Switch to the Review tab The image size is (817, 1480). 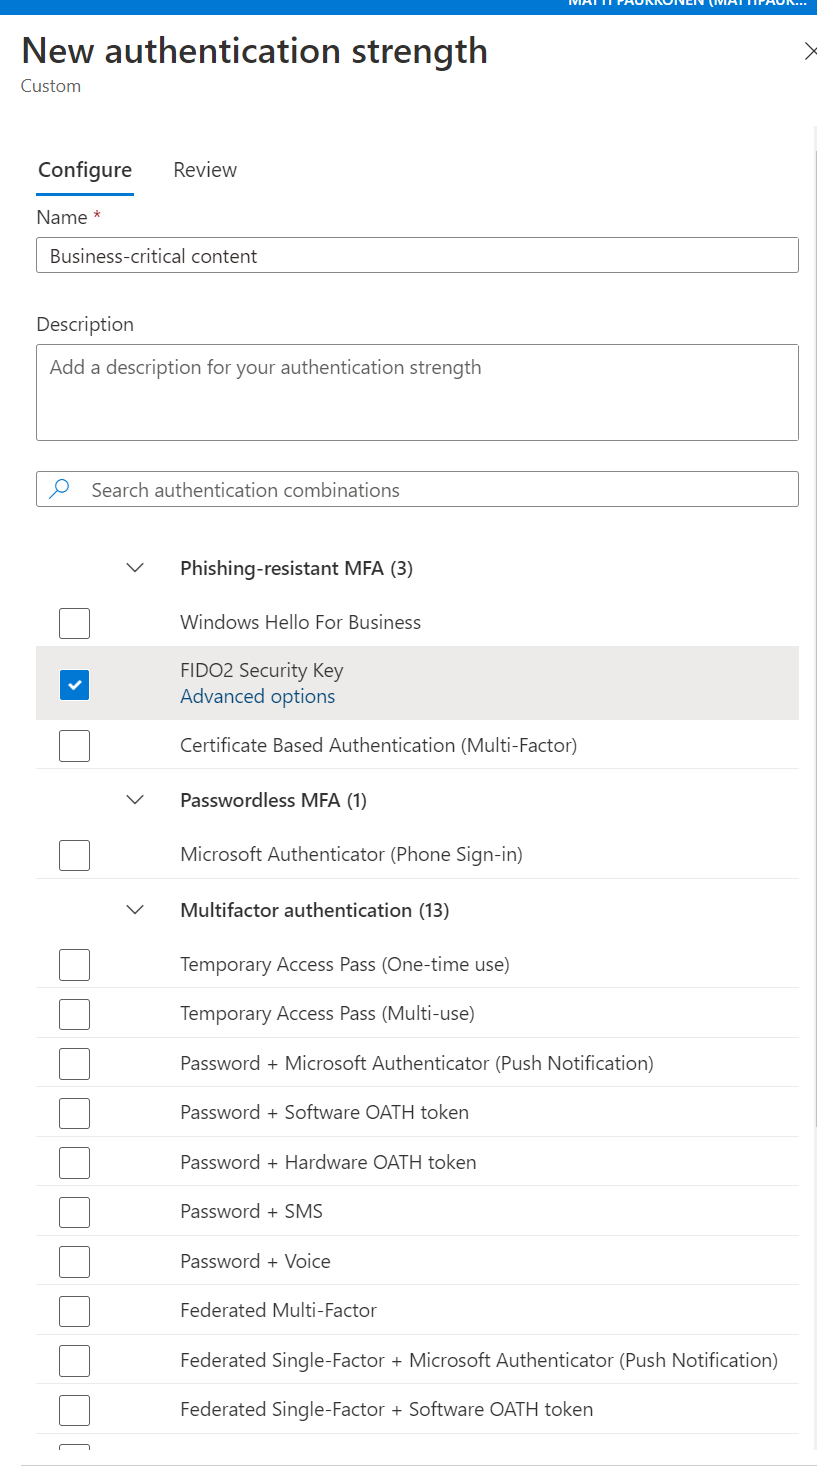point(204,170)
